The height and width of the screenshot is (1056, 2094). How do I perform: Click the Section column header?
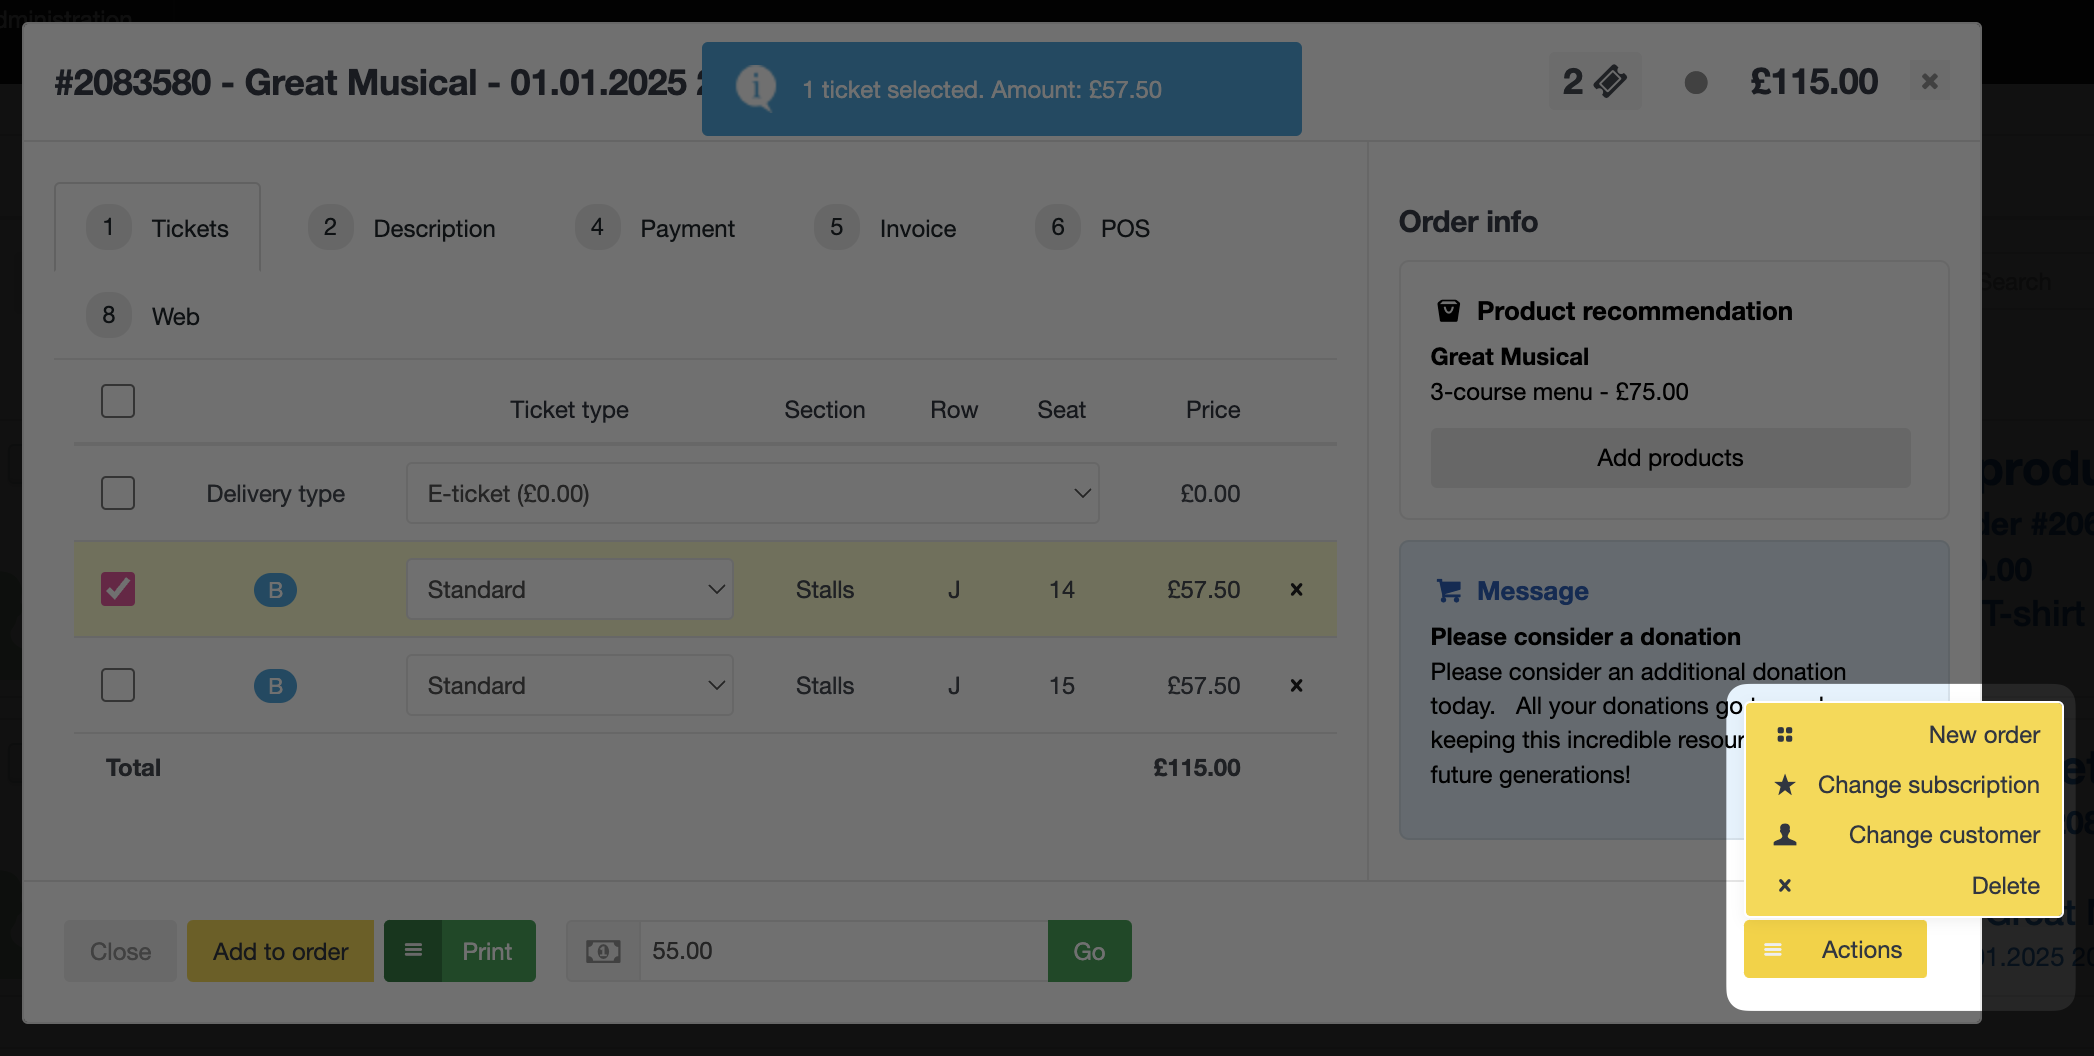click(x=825, y=410)
